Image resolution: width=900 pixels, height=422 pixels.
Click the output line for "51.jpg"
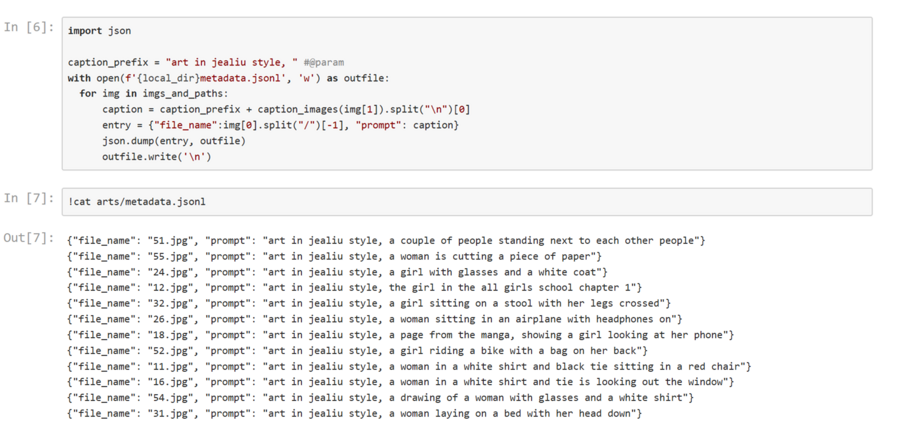(386, 240)
